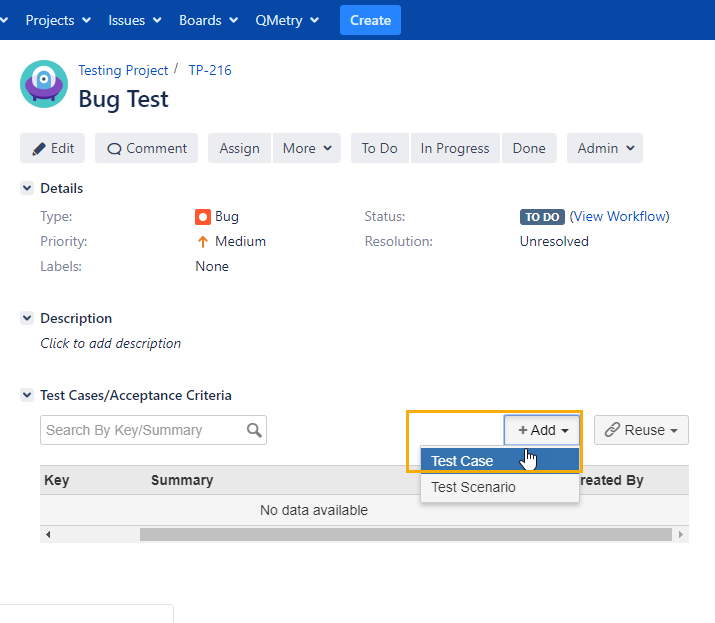The image size is (715, 623).
Task: Click the Assign button
Action: pos(239,148)
